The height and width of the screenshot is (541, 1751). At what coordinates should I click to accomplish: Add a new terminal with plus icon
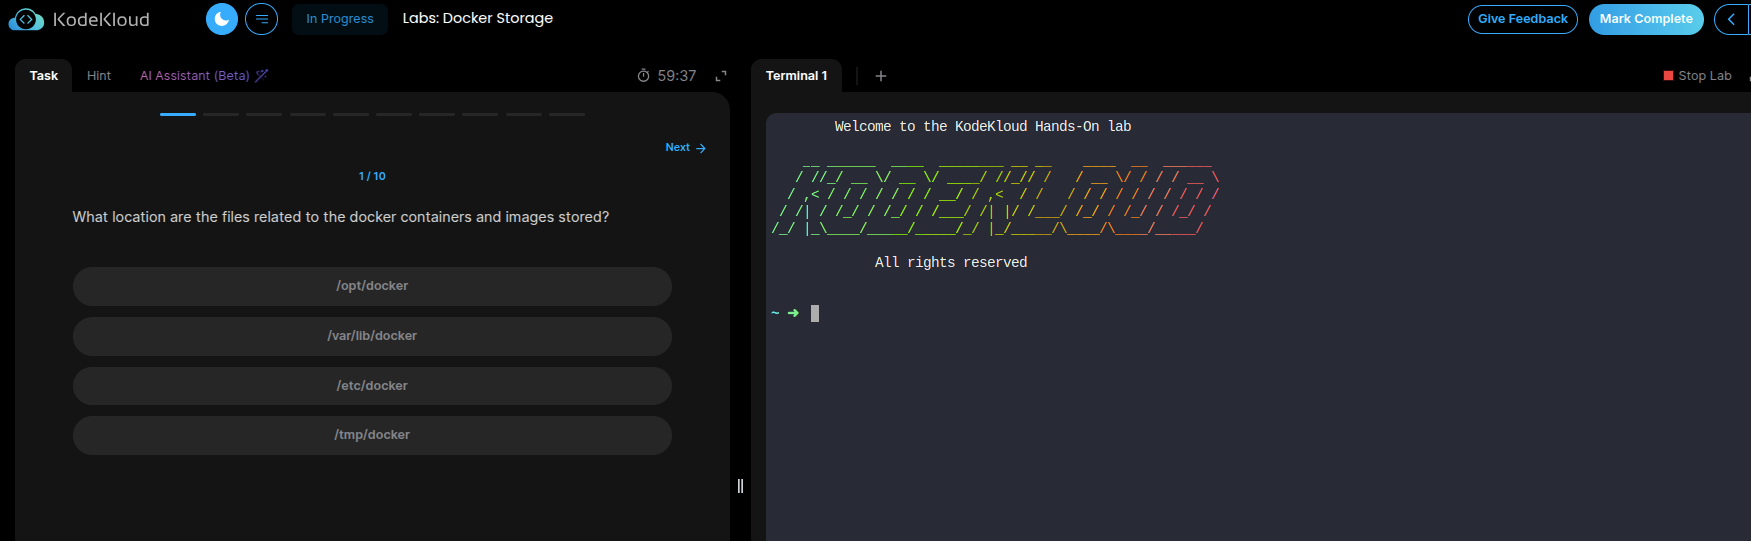(x=881, y=76)
